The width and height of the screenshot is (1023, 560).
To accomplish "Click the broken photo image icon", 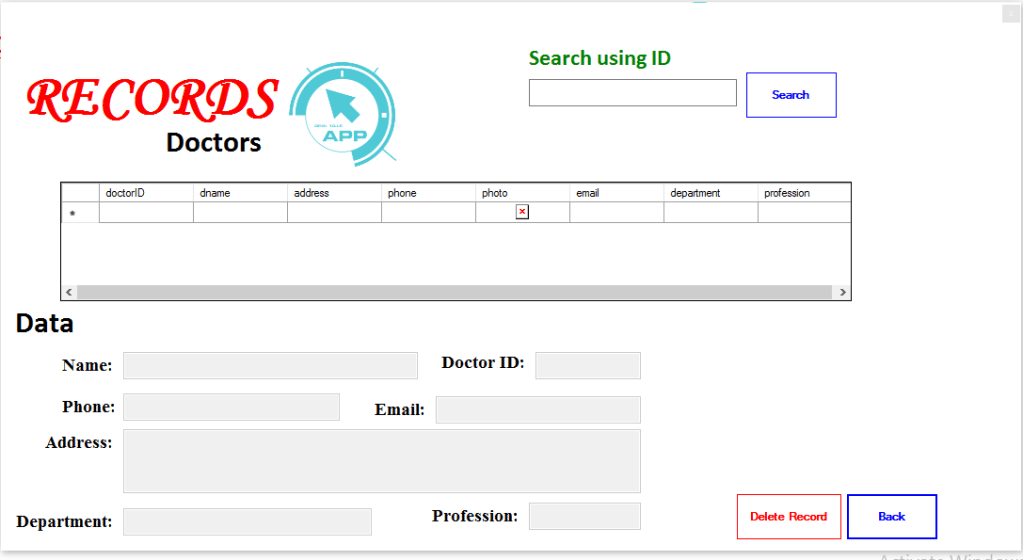I will coord(522,212).
